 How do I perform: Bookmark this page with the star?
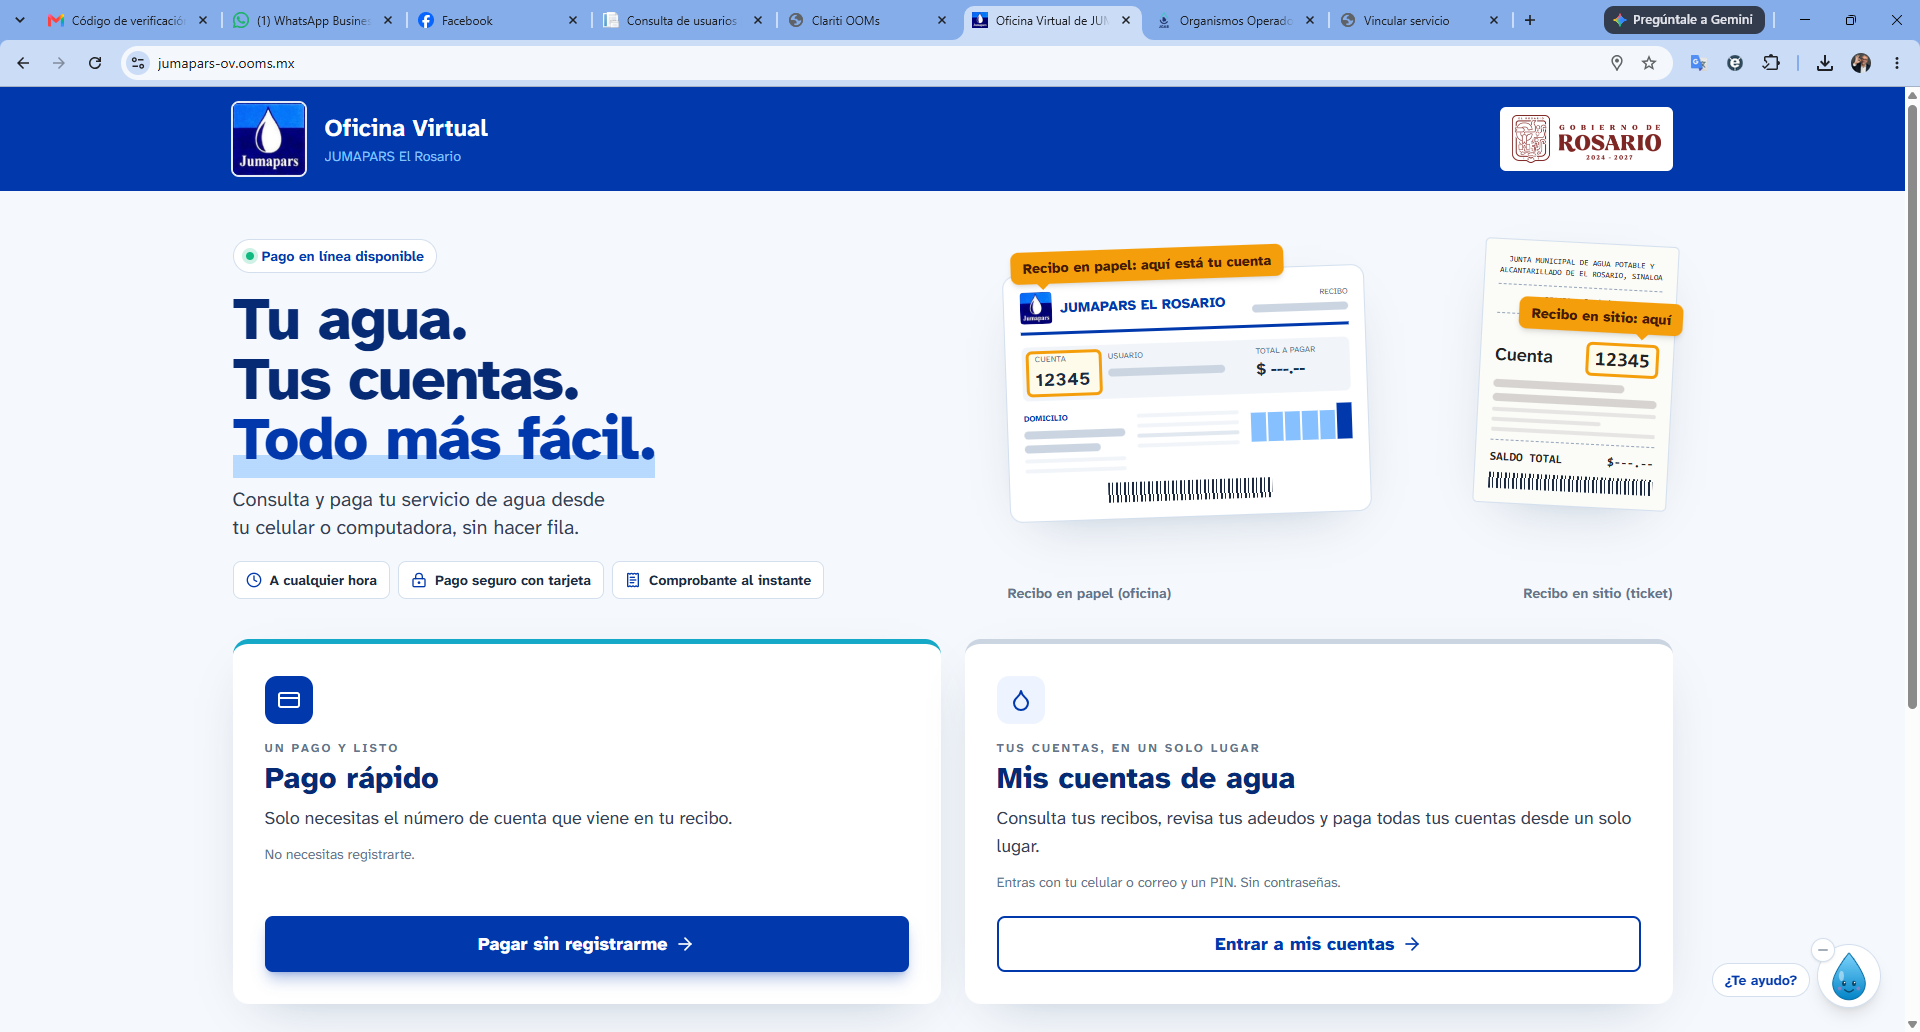(x=1649, y=63)
